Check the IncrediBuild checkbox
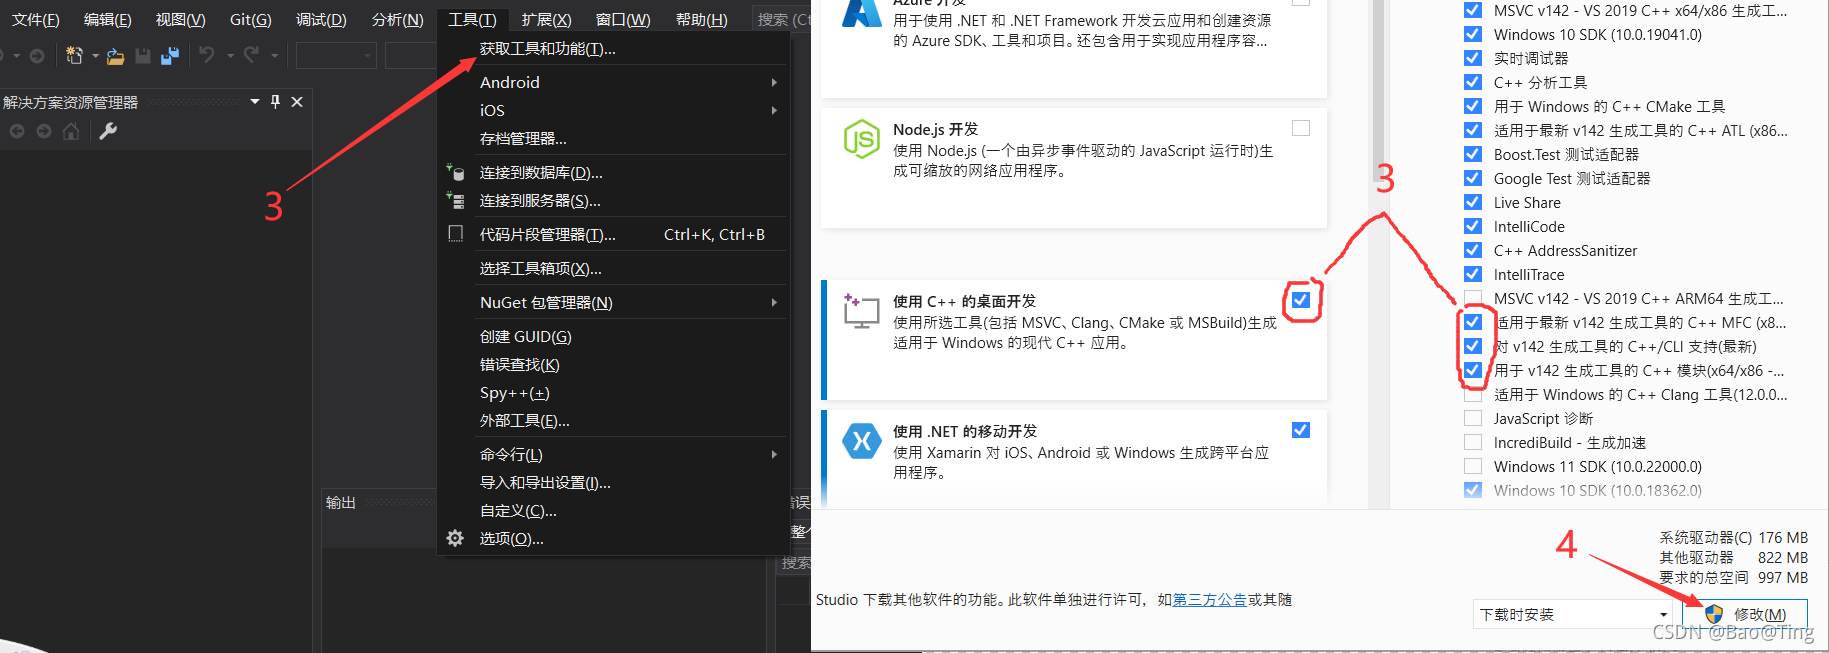 1473,442
